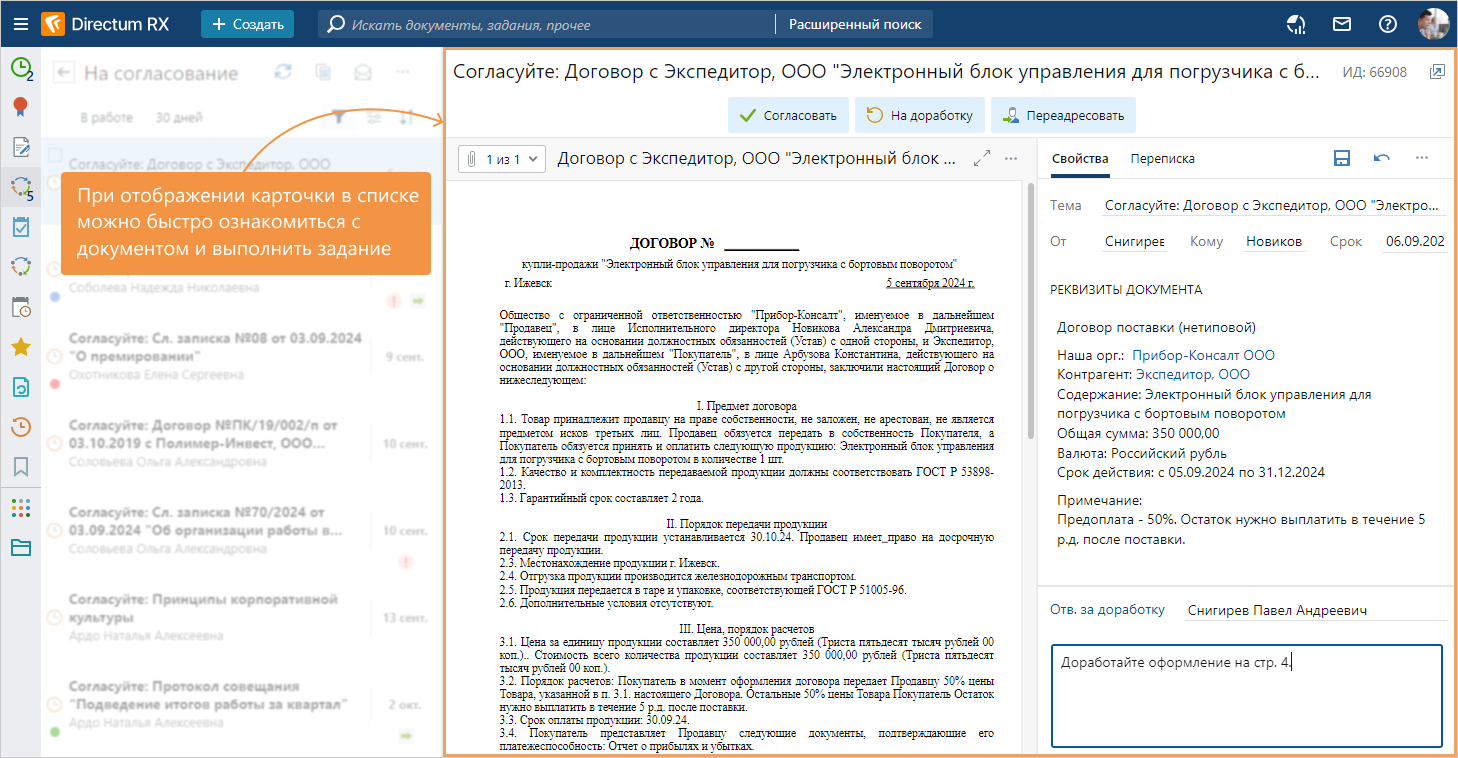Open task card in new window icon
1458x758 pixels.
[x=1437, y=72]
